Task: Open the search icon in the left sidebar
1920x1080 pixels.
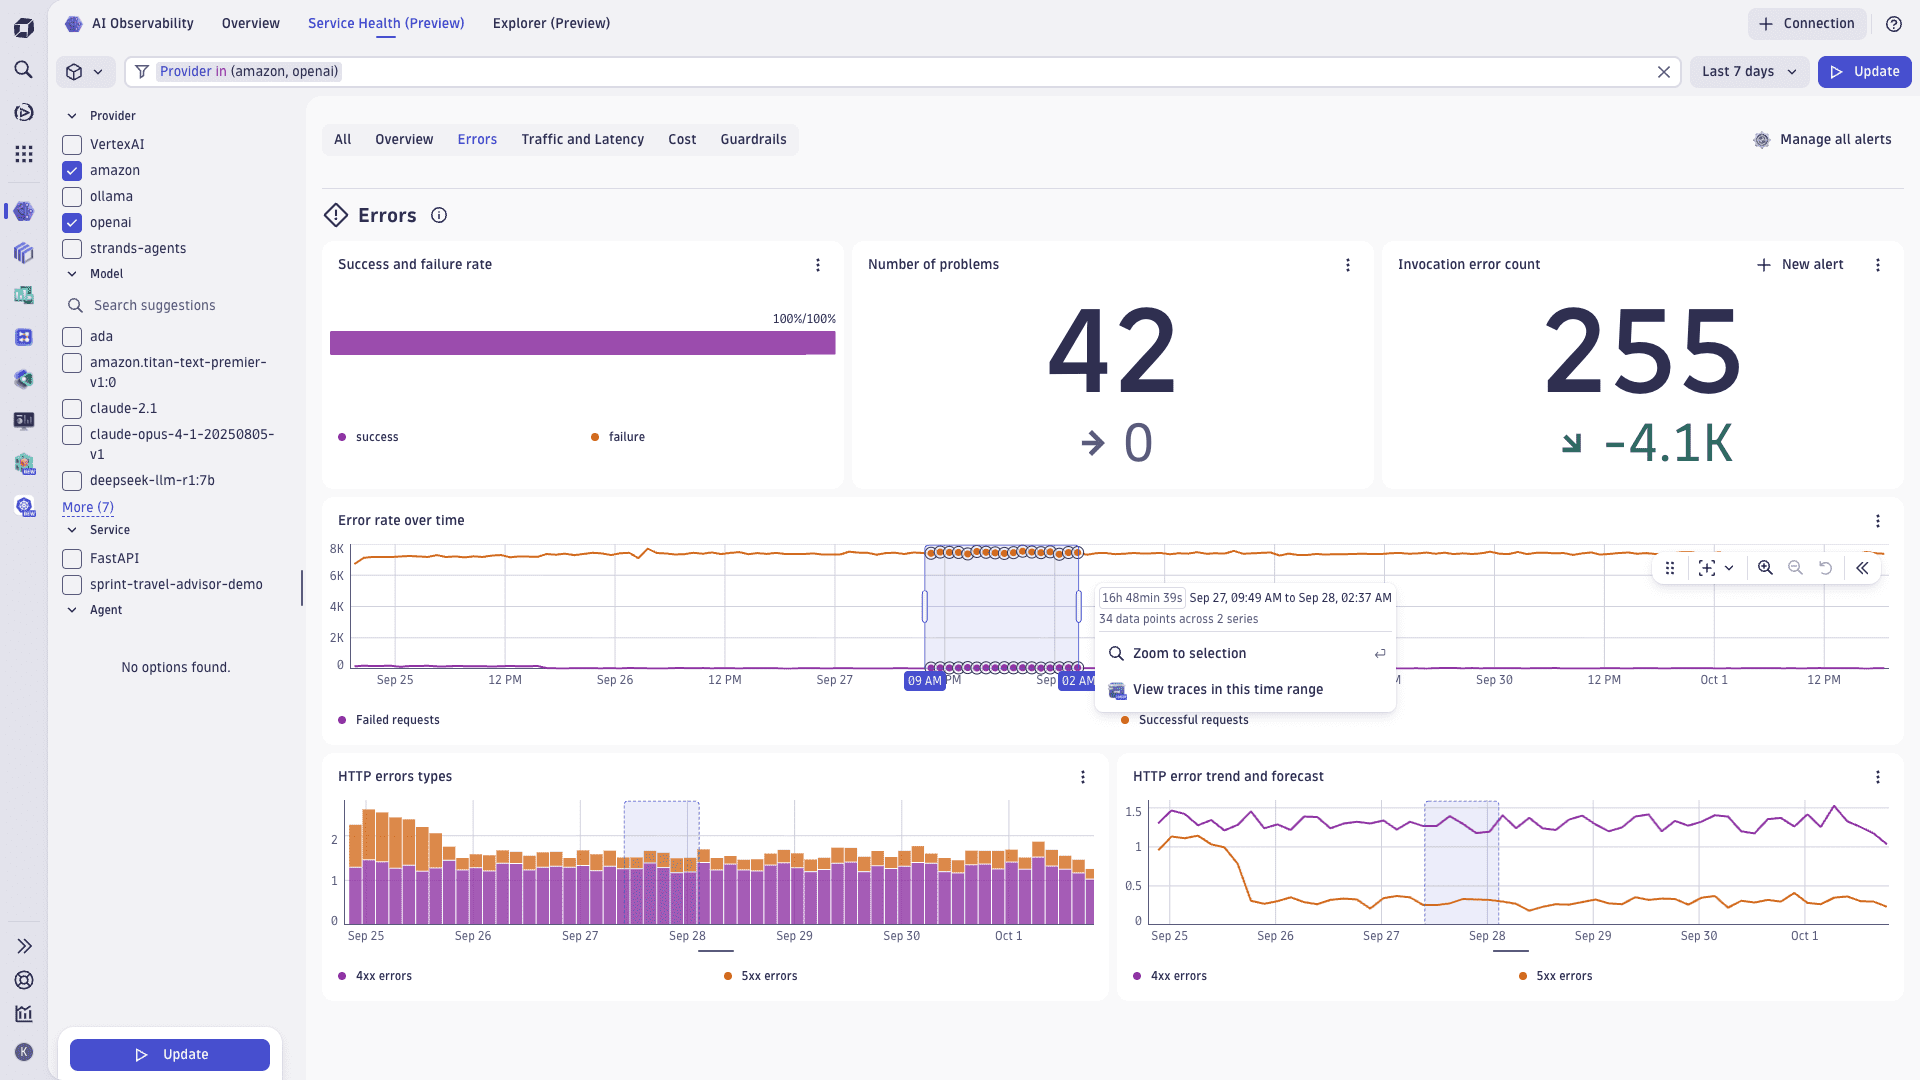Action: 24,71
